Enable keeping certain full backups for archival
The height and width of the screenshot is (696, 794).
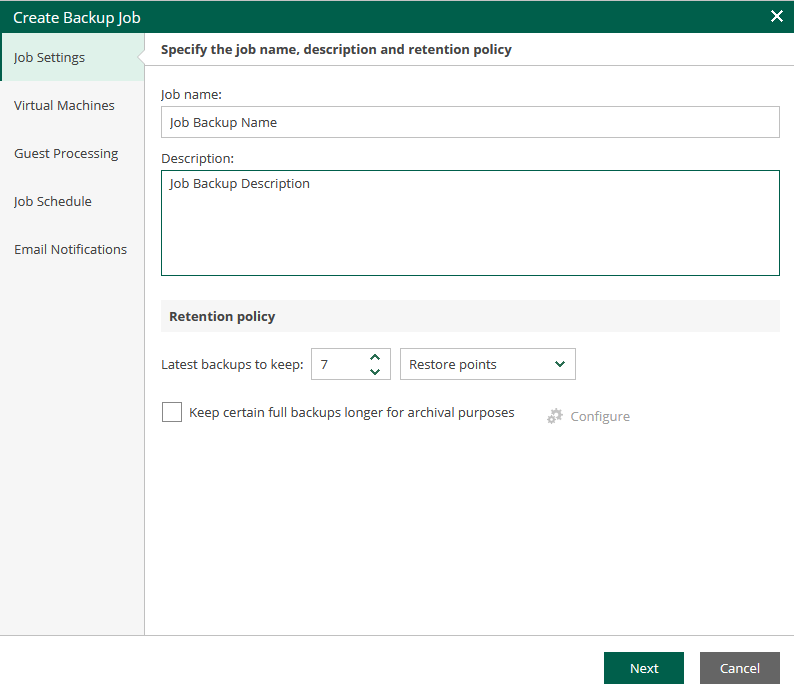(x=172, y=413)
